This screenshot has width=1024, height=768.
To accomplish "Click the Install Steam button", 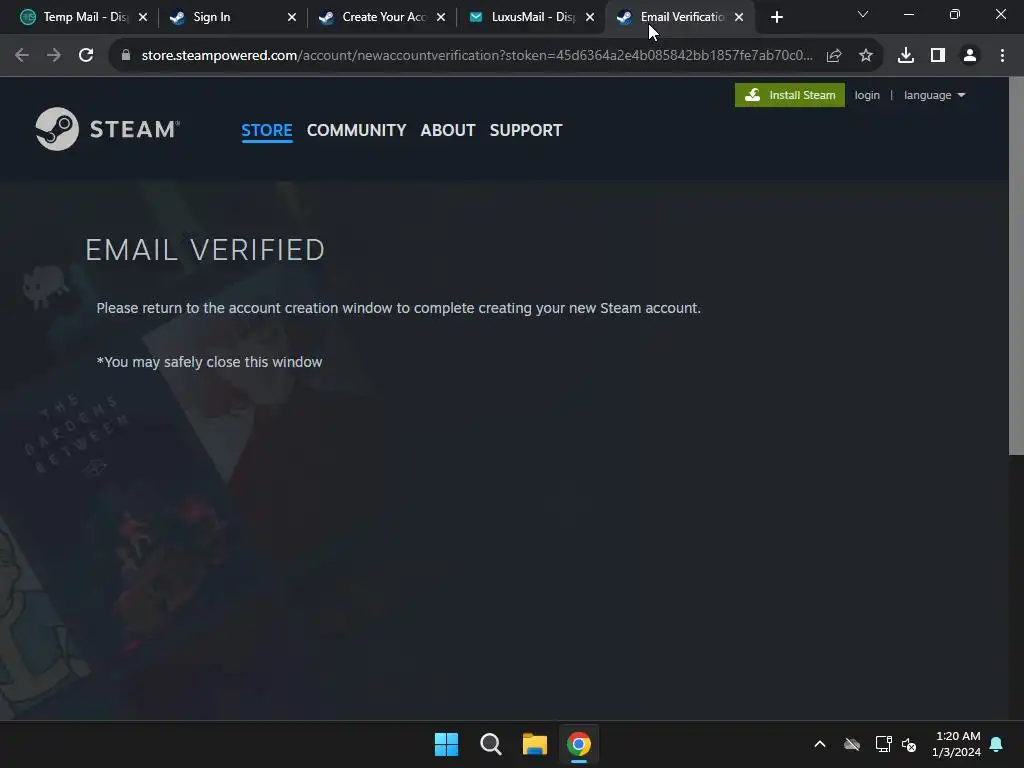I will (790, 95).
